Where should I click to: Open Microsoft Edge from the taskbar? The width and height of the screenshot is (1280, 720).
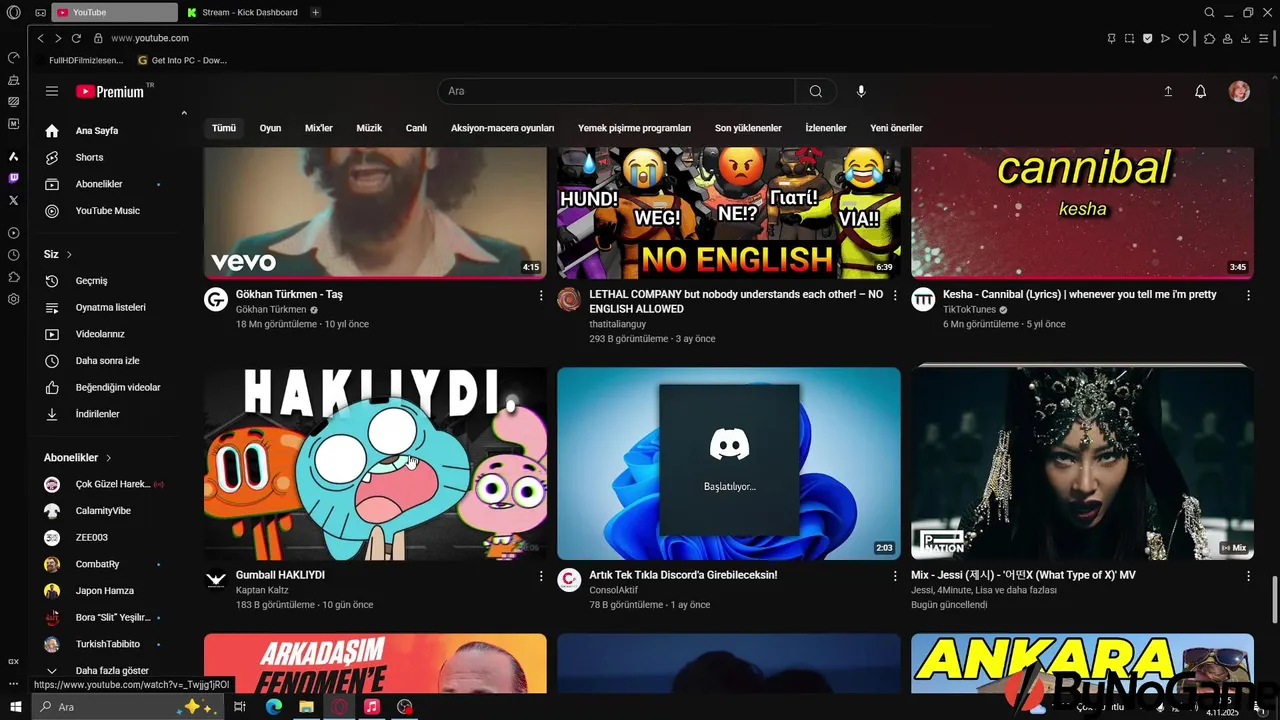[x=273, y=707]
